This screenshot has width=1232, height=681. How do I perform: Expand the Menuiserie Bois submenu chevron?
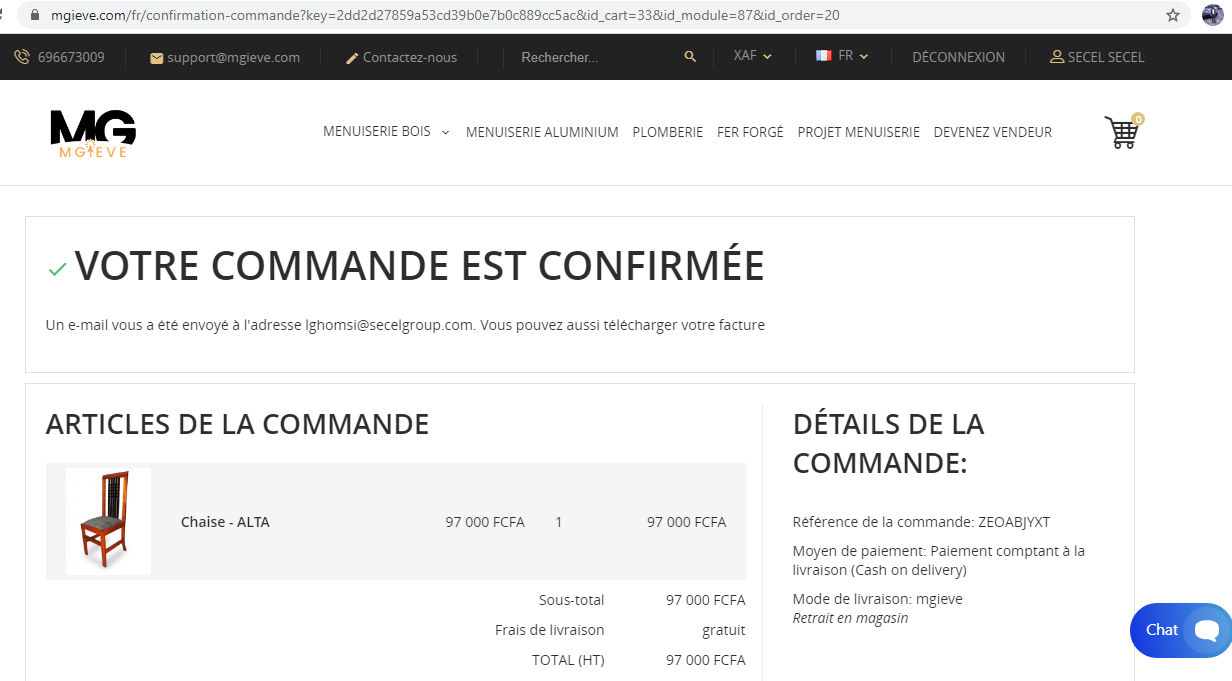click(x=445, y=132)
